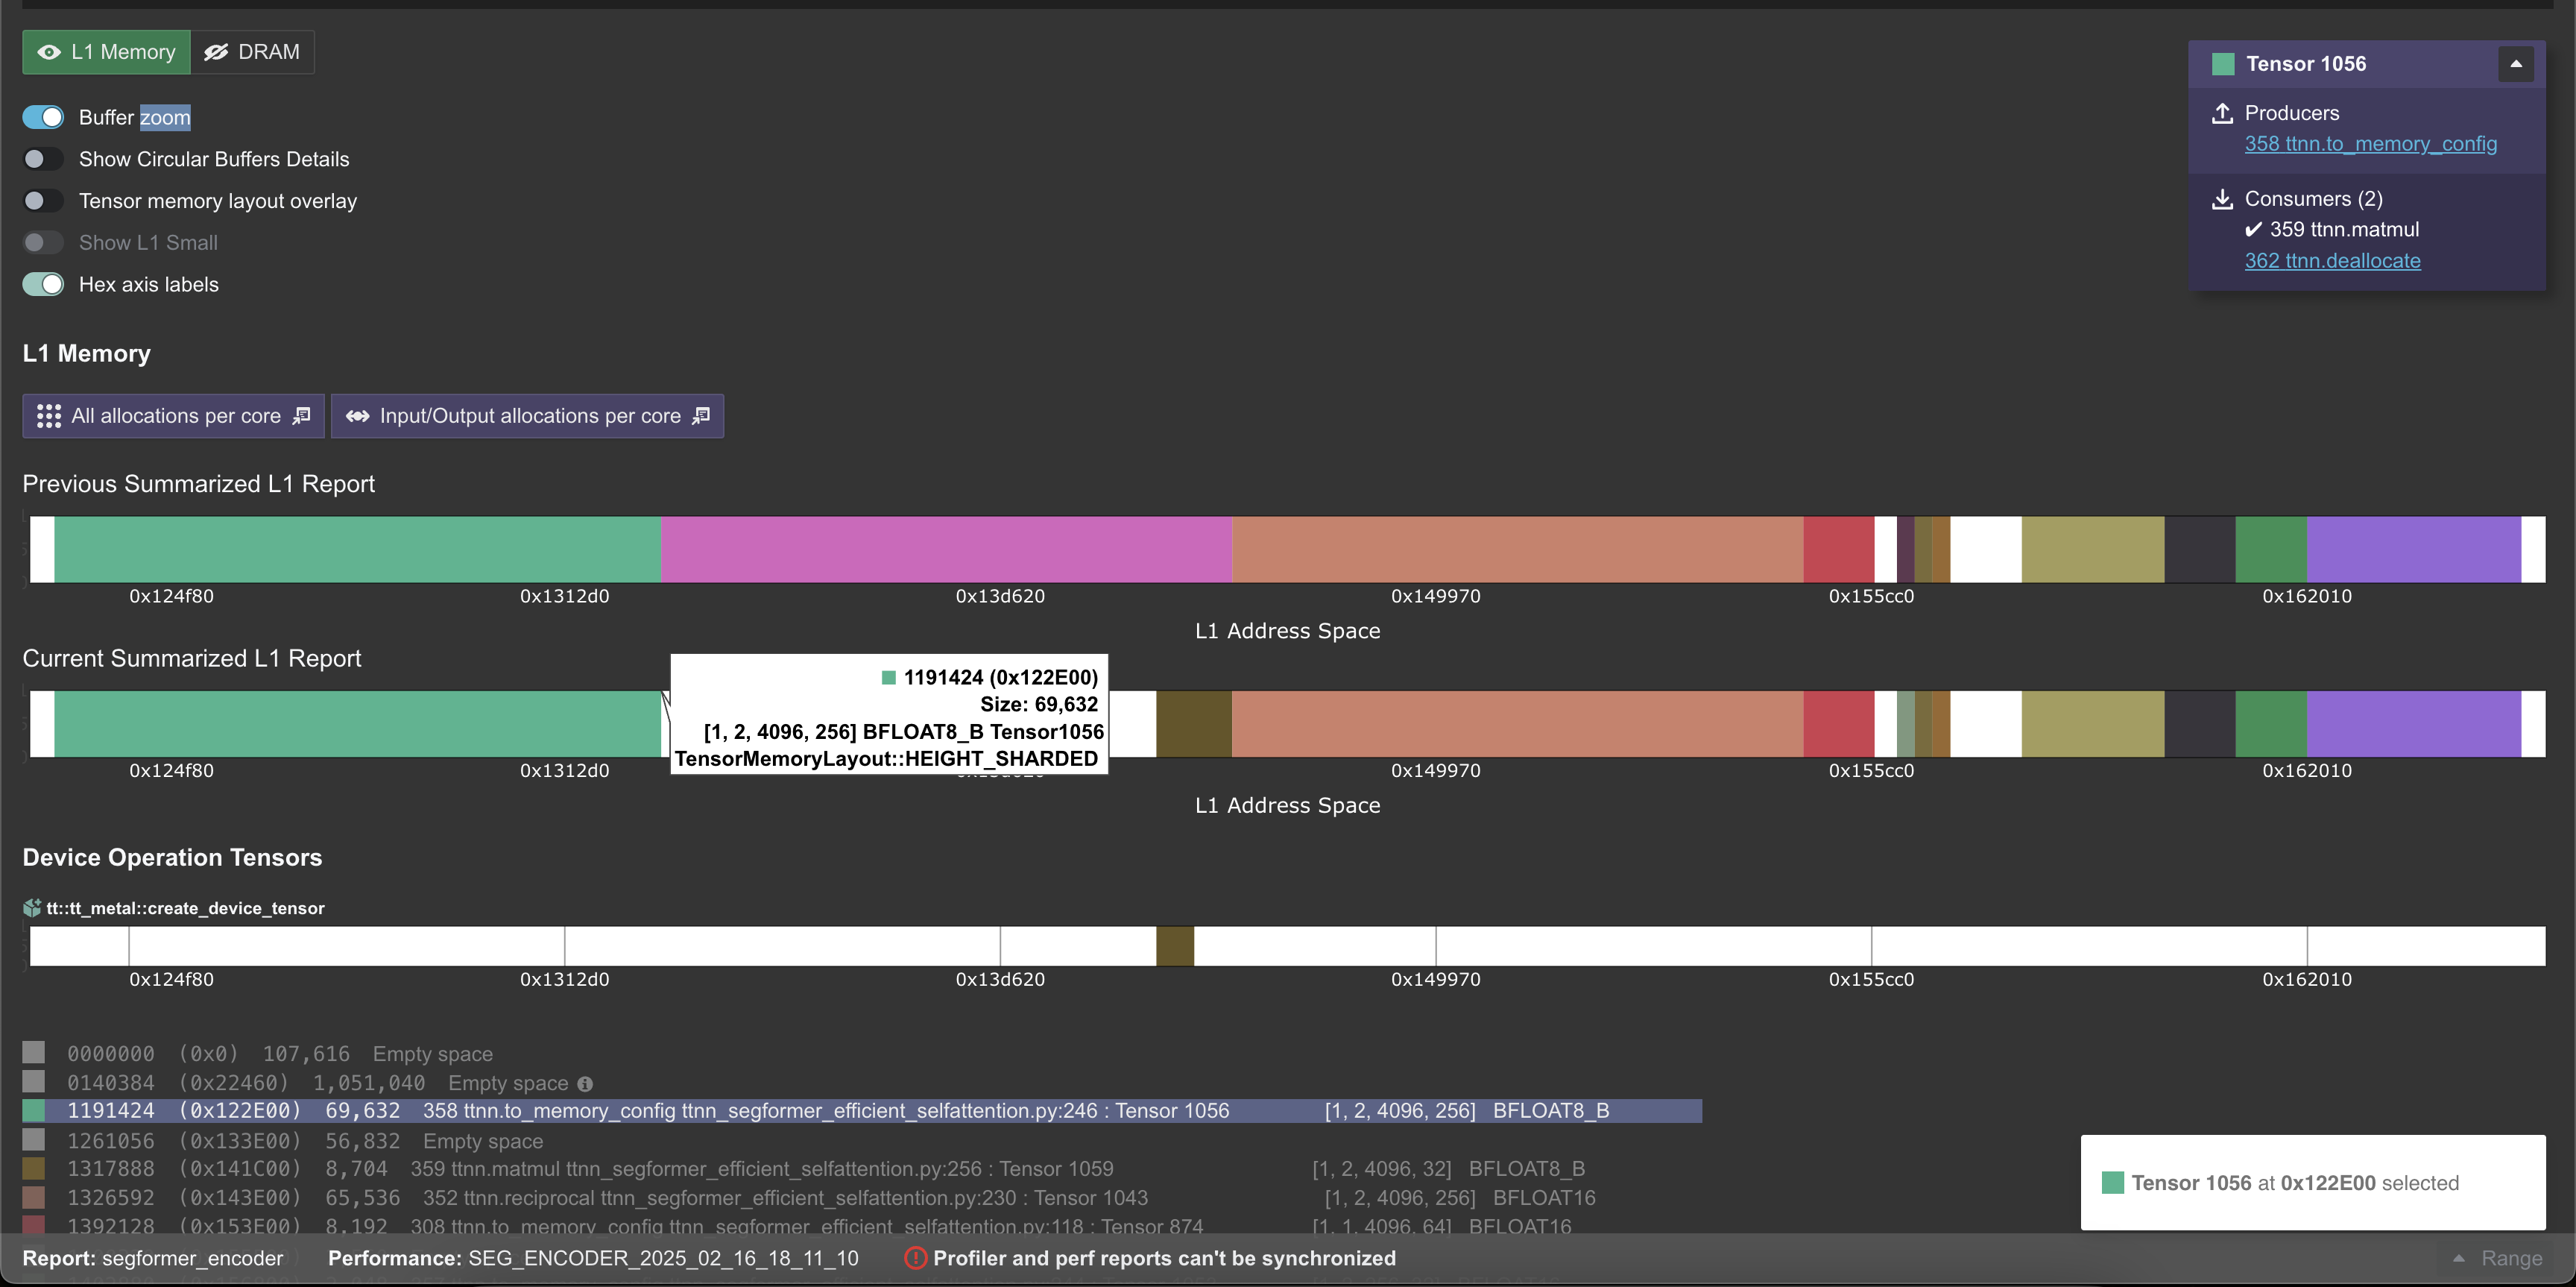Click the logo icon beside create_device_tensor
Screen dimensions: 2576x1287
click(31, 907)
